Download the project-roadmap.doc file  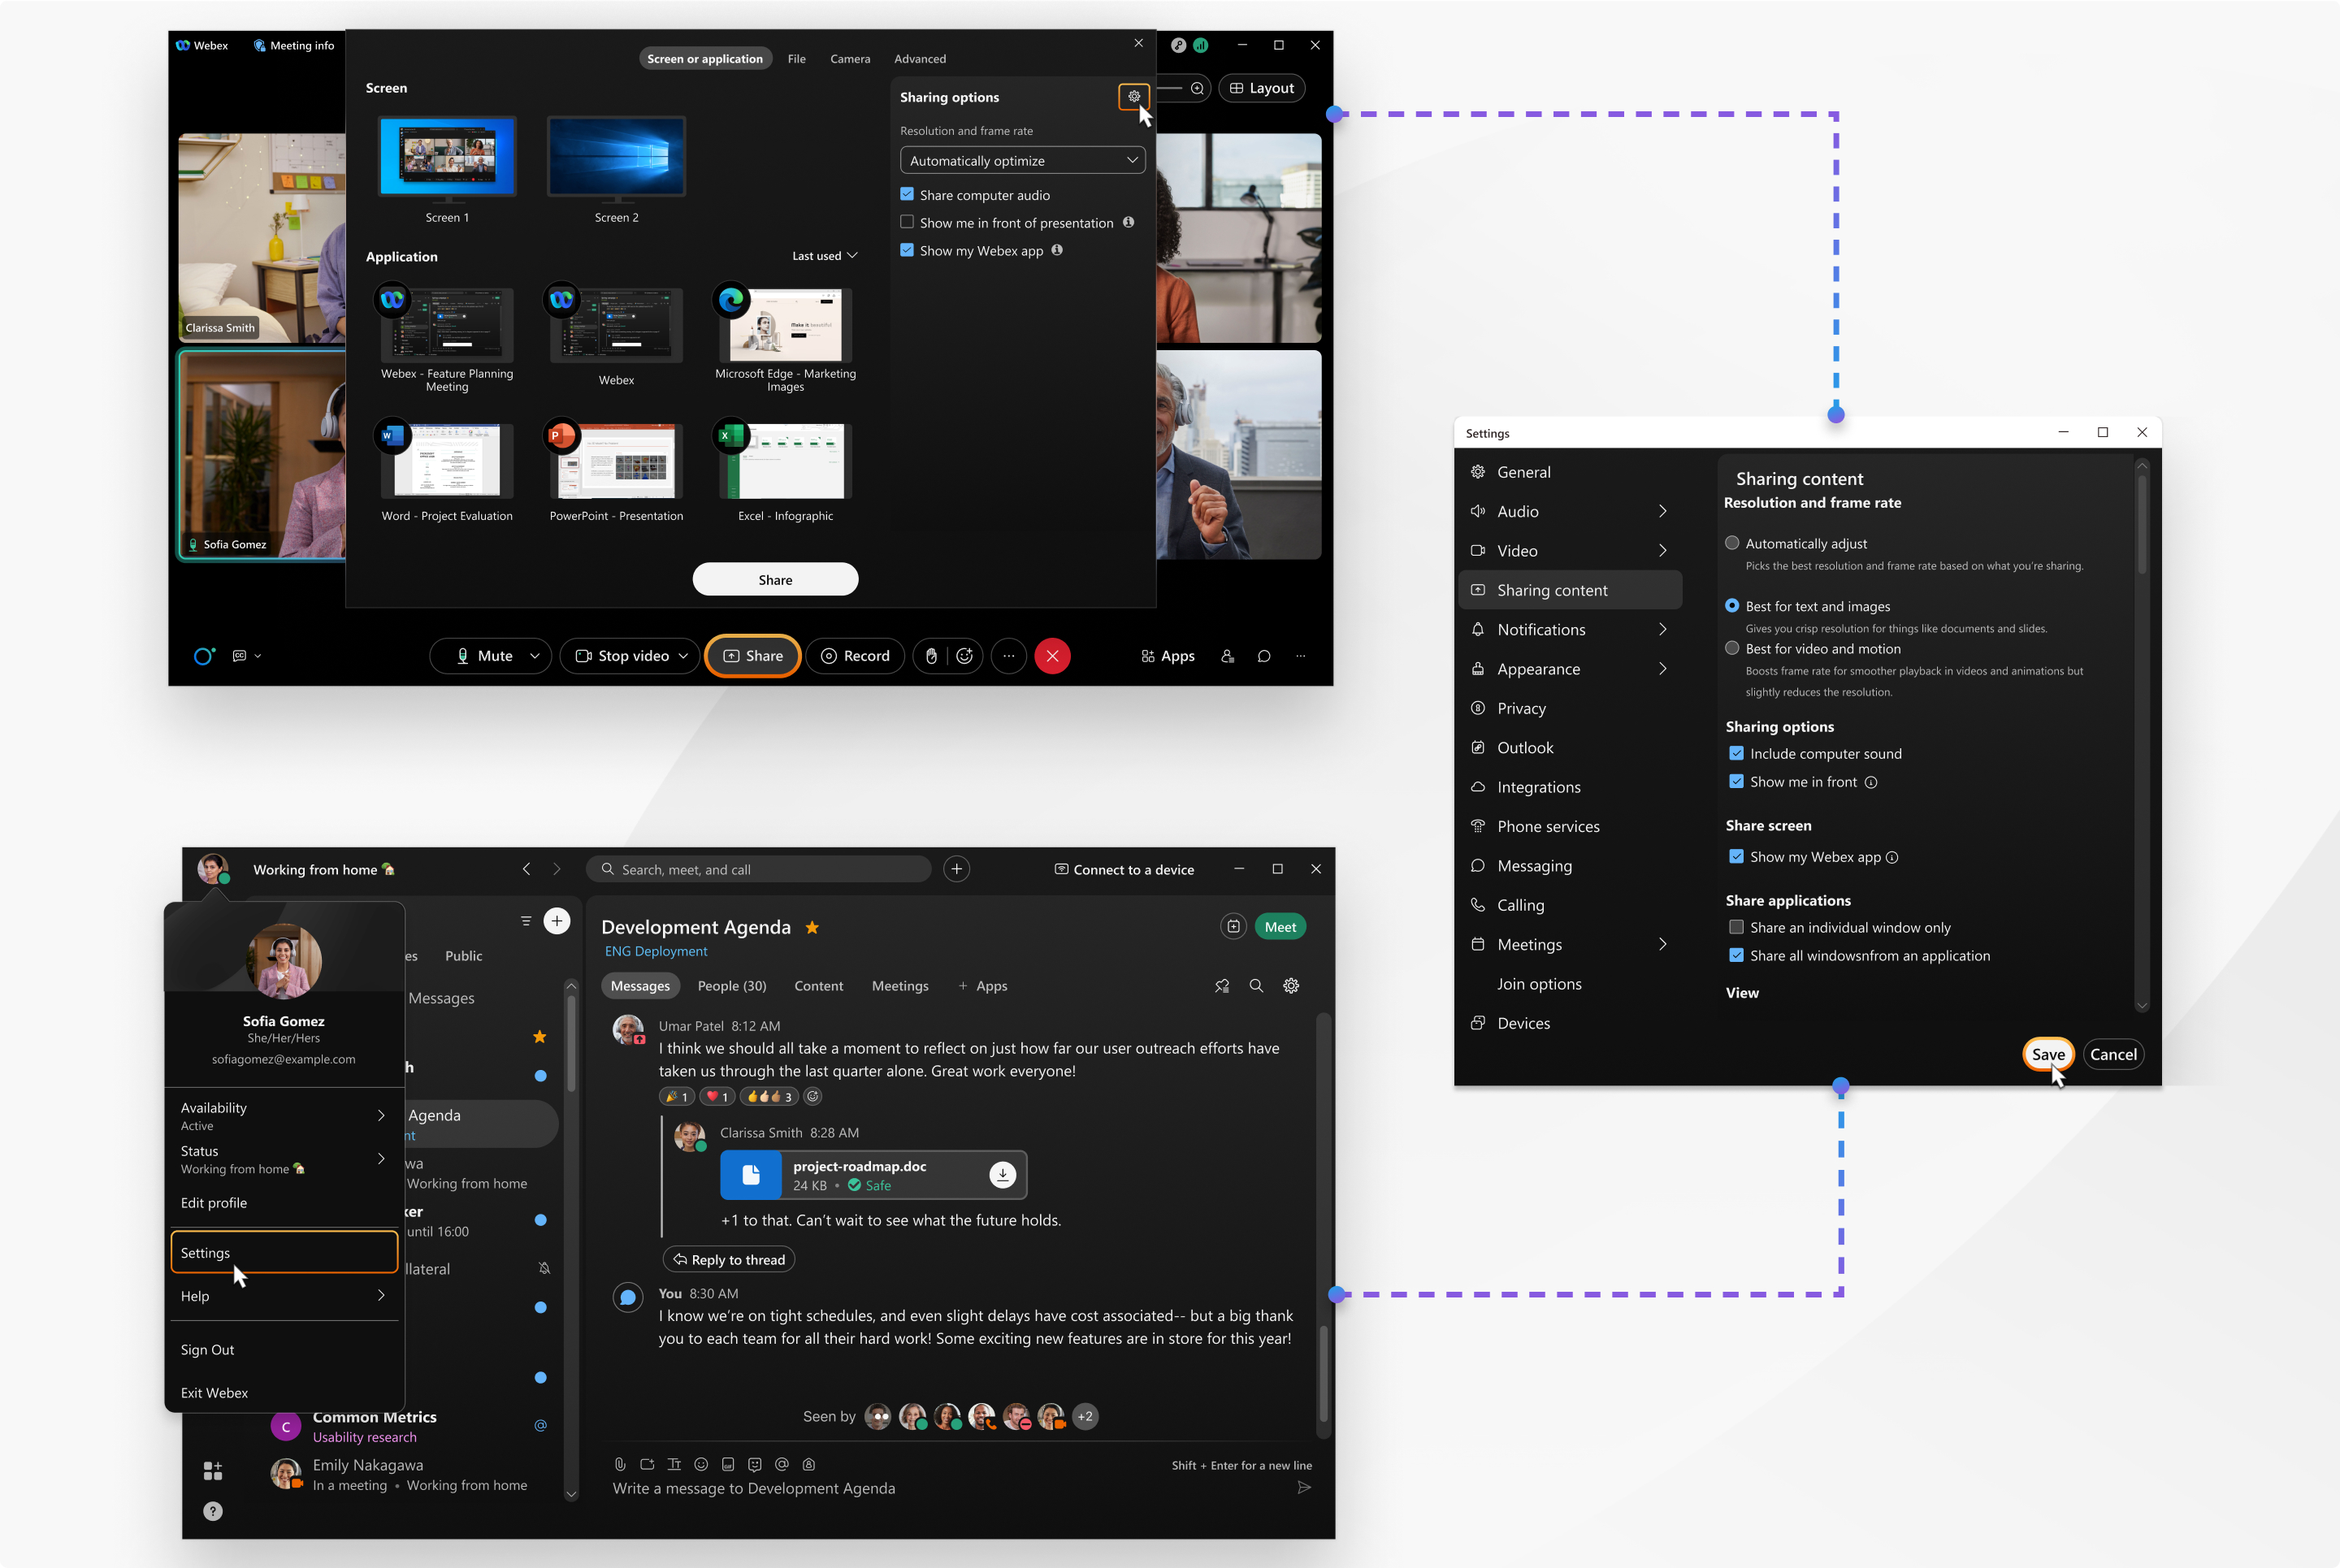tap(1003, 1175)
